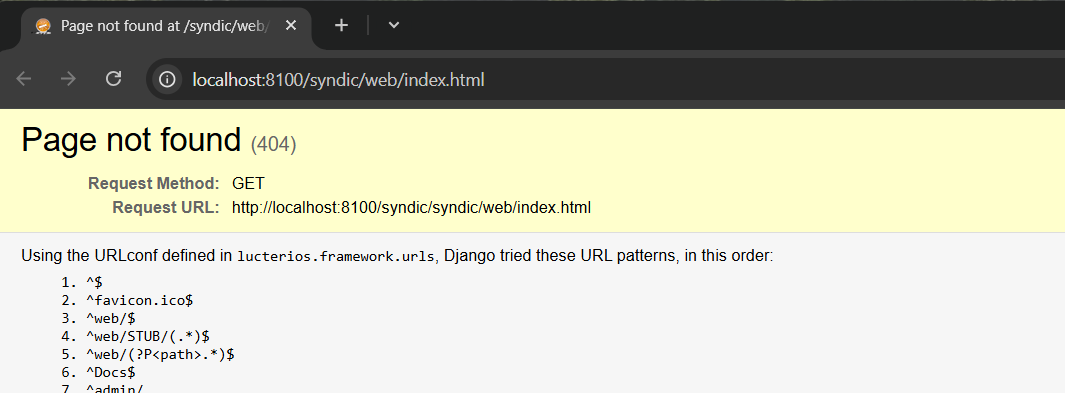The image size is (1065, 393).
Task: Click the GET request method value
Action: (x=249, y=183)
